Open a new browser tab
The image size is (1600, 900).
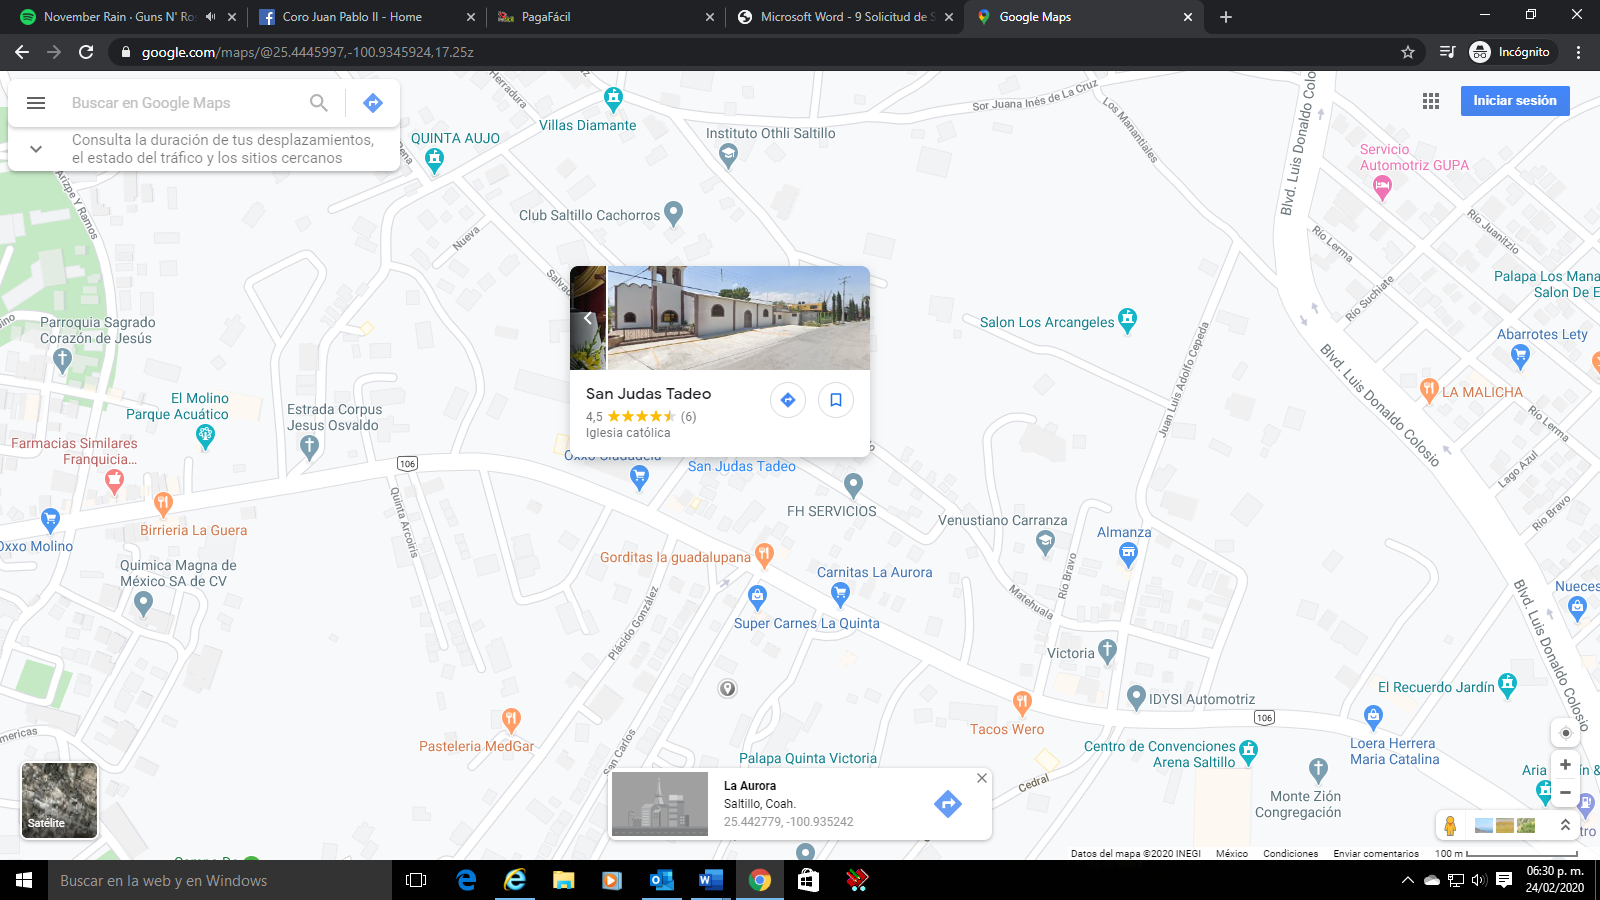tap(1226, 17)
